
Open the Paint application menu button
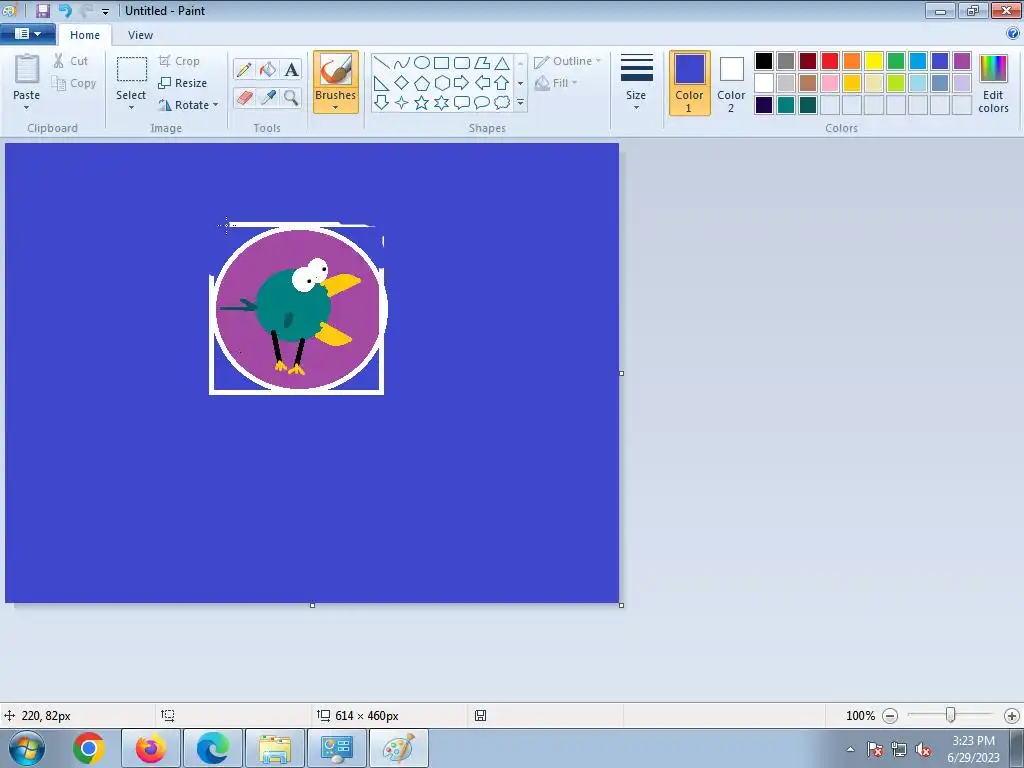pyautogui.click(x=27, y=34)
